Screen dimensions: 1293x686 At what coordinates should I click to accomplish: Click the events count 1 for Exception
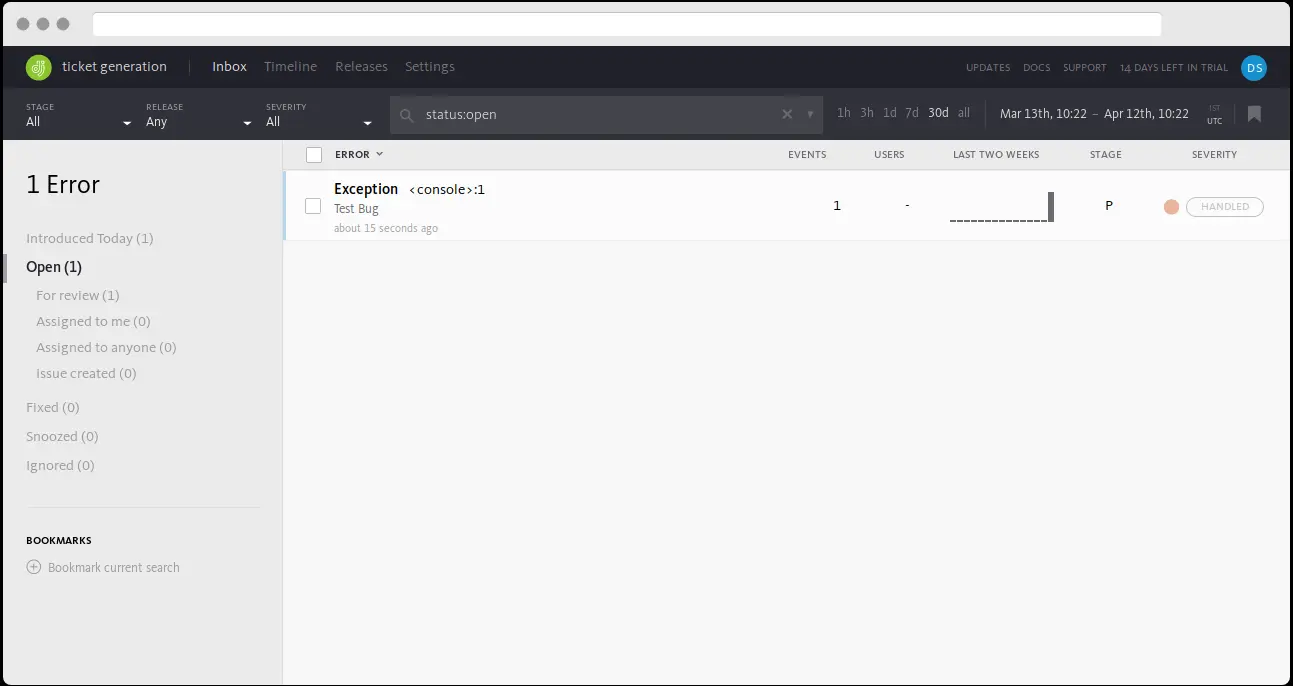pyautogui.click(x=837, y=205)
